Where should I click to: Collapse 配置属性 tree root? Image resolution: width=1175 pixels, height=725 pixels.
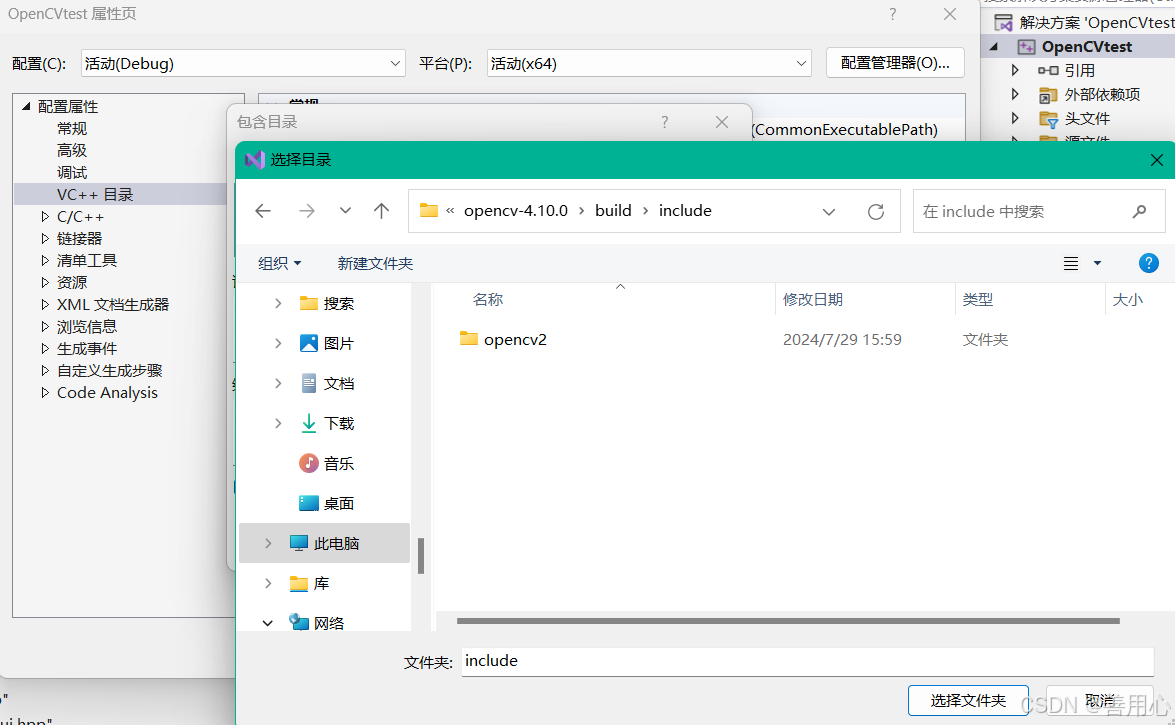26,106
